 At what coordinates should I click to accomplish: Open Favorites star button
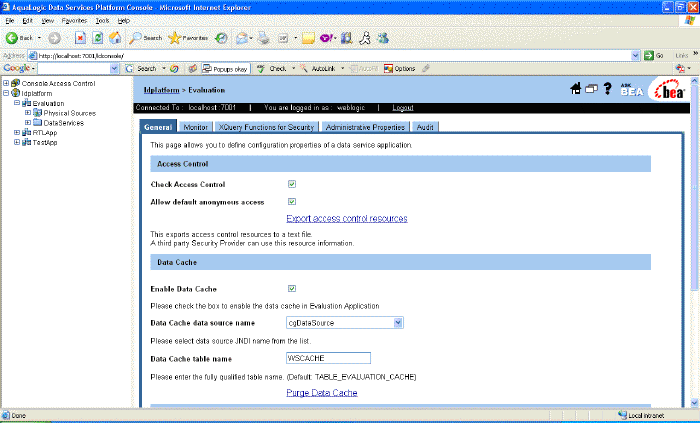click(188, 38)
